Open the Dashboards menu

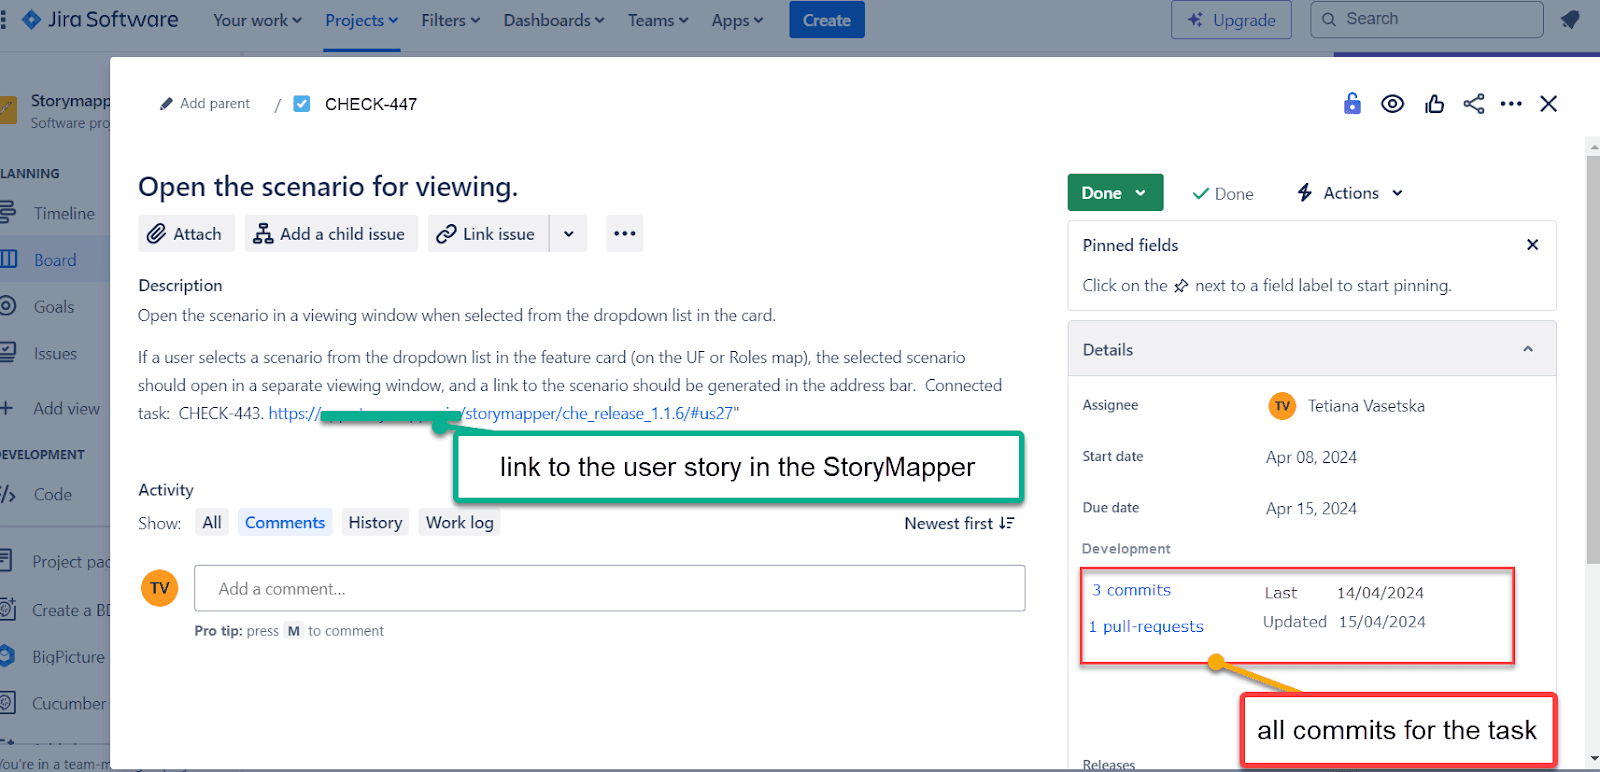tap(554, 20)
